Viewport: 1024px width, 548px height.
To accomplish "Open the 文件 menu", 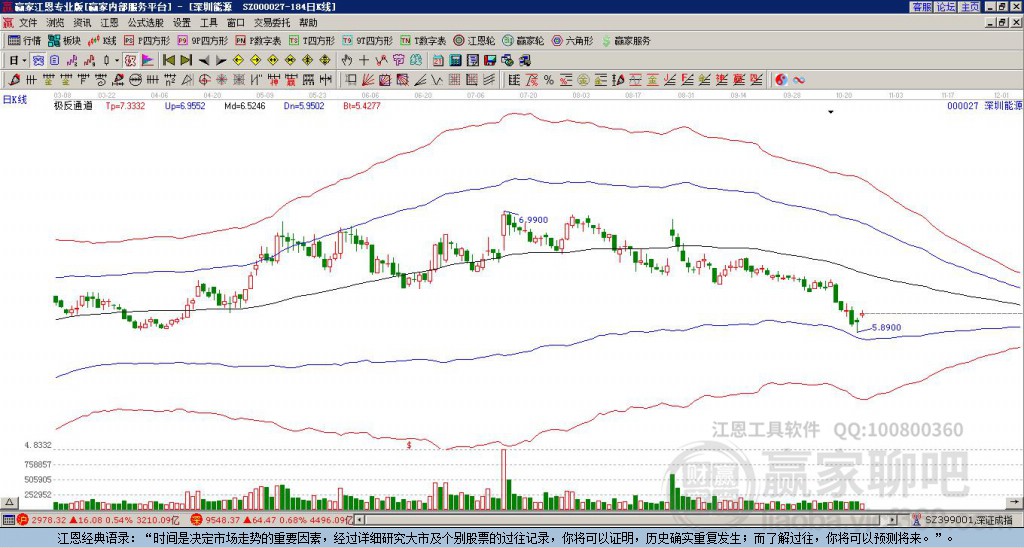I will click(28, 23).
